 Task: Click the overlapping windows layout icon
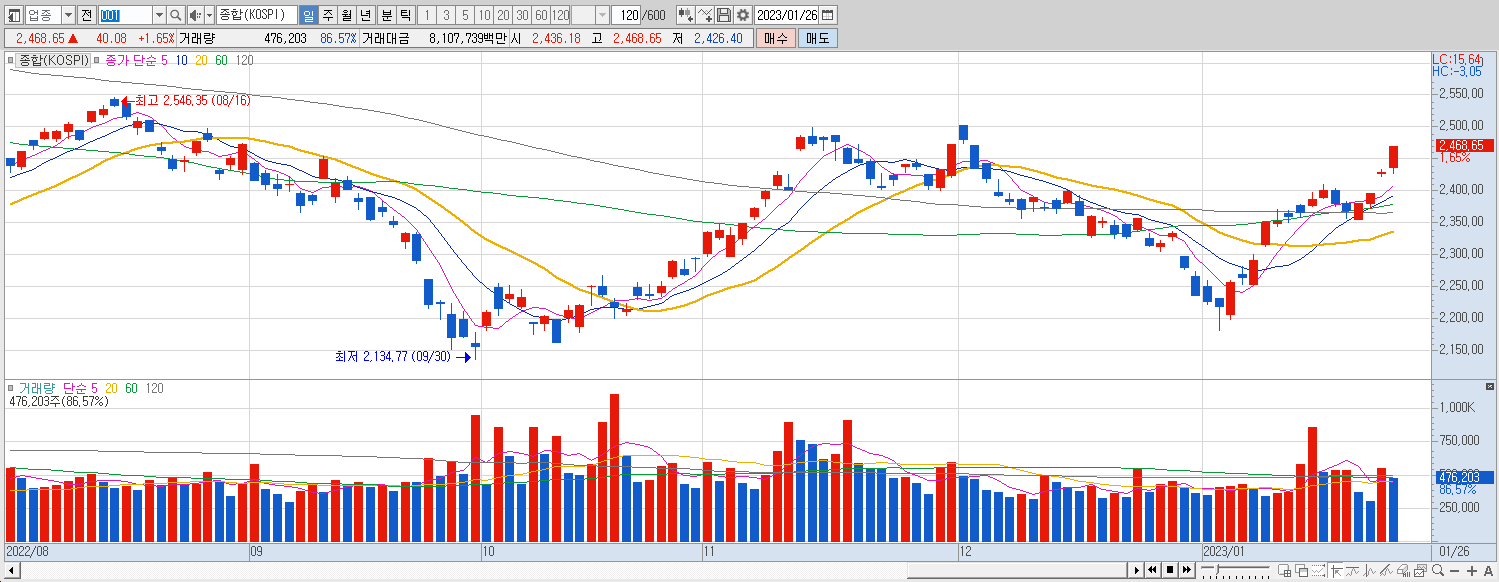(1302, 571)
